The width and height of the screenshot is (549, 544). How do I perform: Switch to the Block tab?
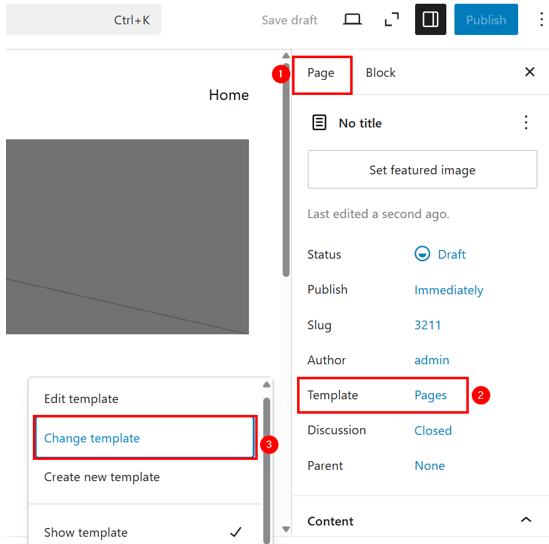point(381,73)
